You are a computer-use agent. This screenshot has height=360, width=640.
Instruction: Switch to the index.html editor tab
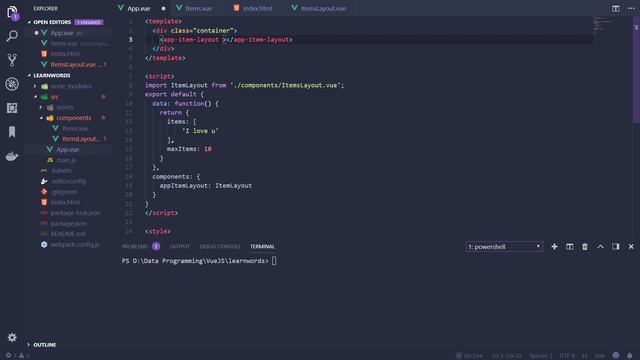[257, 9]
